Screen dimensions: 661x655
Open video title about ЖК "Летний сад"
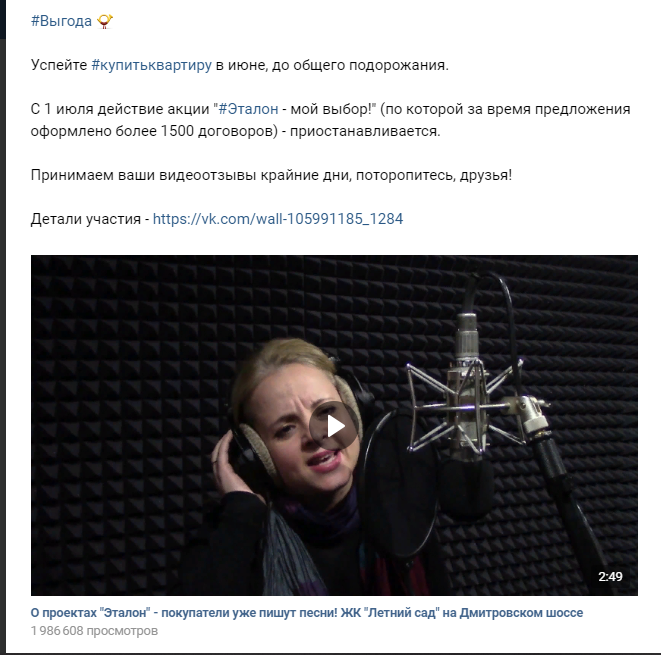(x=306, y=612)
